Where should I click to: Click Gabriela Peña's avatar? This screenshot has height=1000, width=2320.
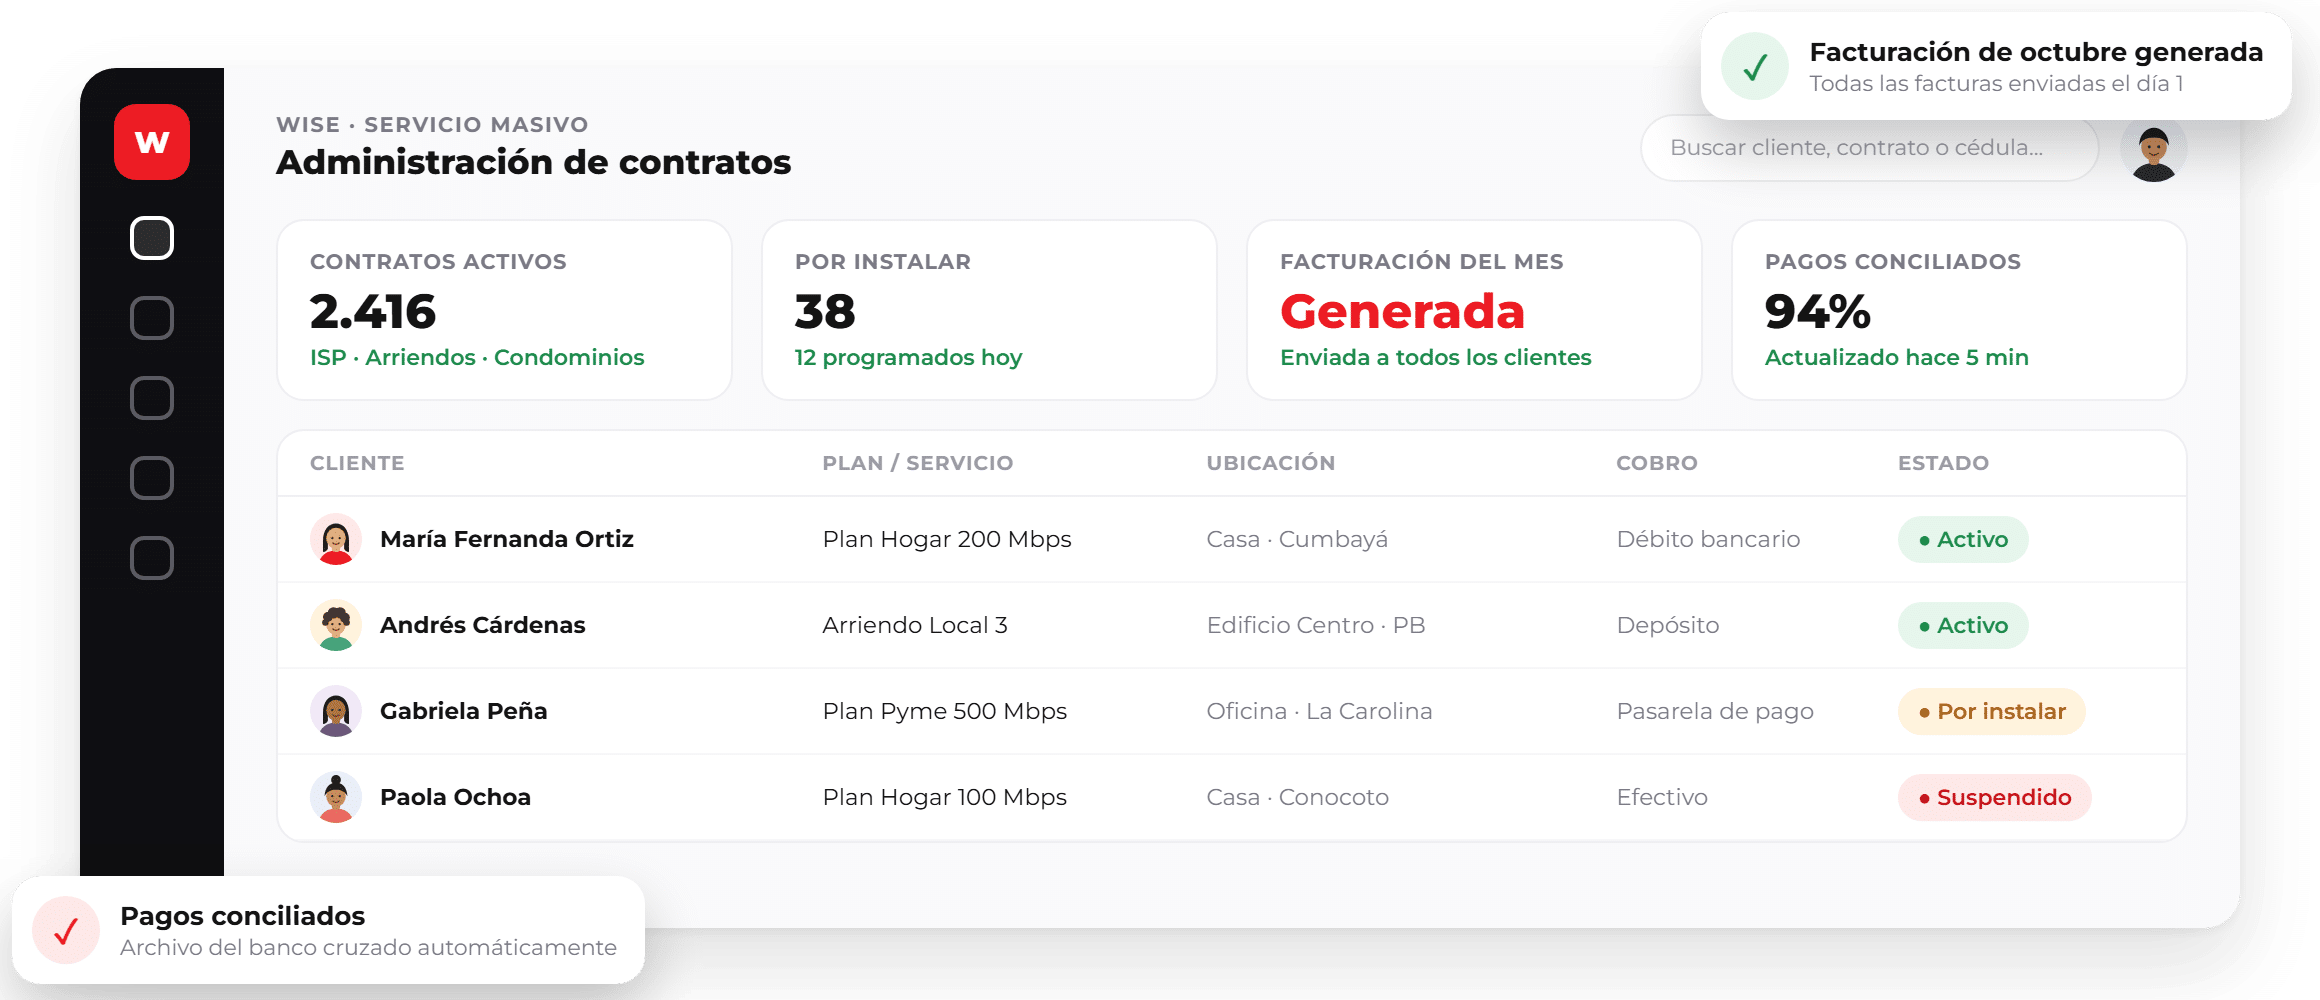pos(336,711)
